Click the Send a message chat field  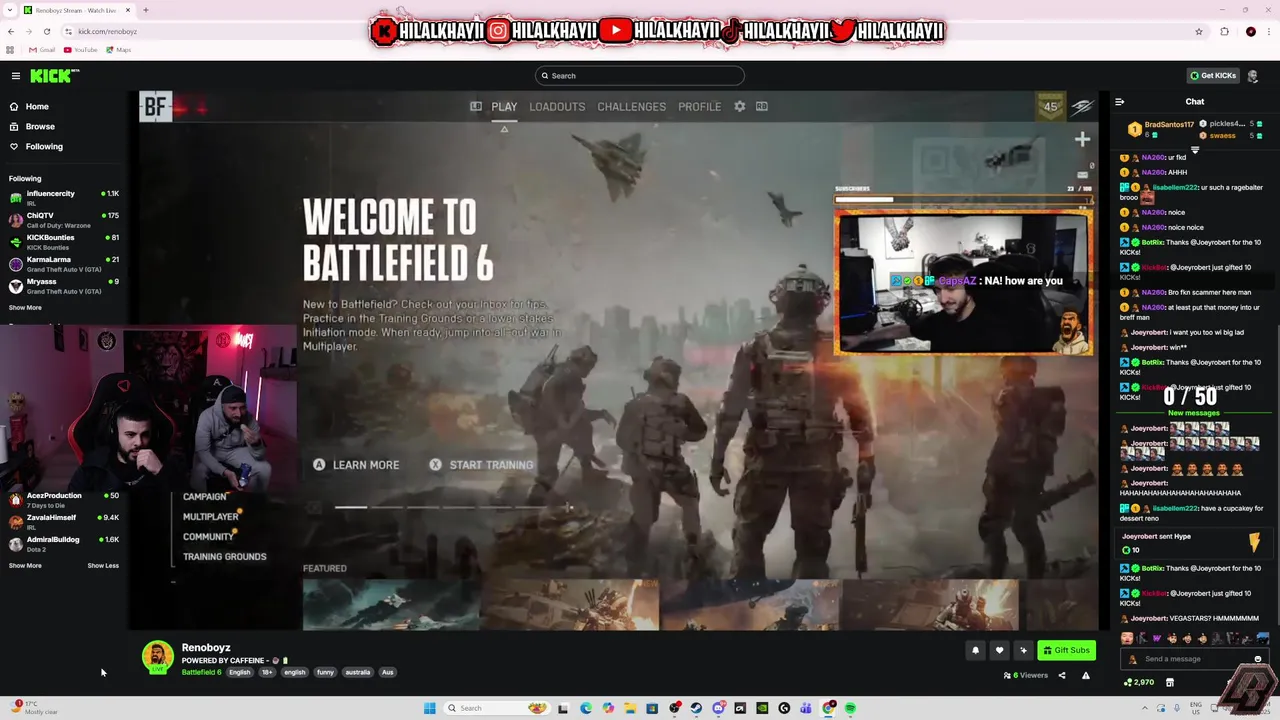tap(1195, 659)
